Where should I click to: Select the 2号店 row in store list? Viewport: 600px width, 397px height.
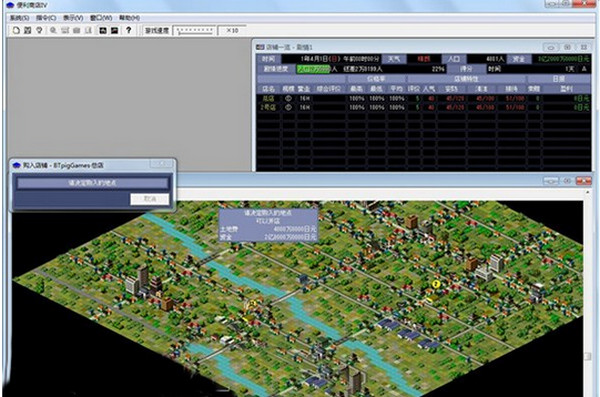click(x=423, y=108)
